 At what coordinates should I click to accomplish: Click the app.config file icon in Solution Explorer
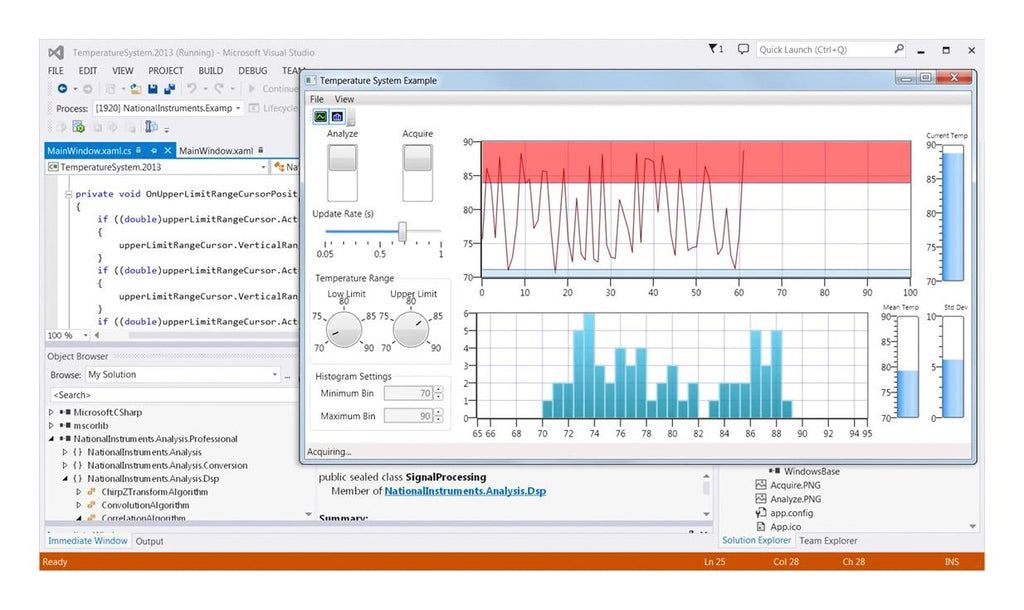click(x=760, y=513)
